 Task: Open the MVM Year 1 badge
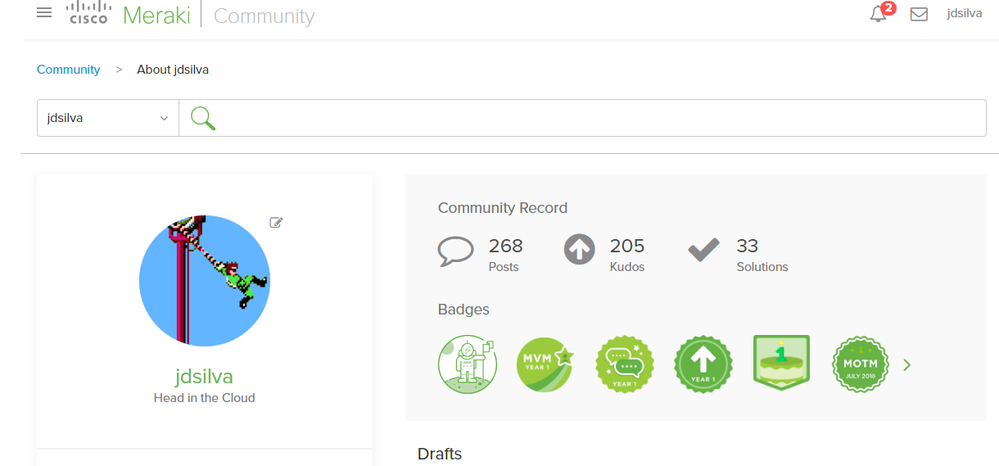point(545,364)
